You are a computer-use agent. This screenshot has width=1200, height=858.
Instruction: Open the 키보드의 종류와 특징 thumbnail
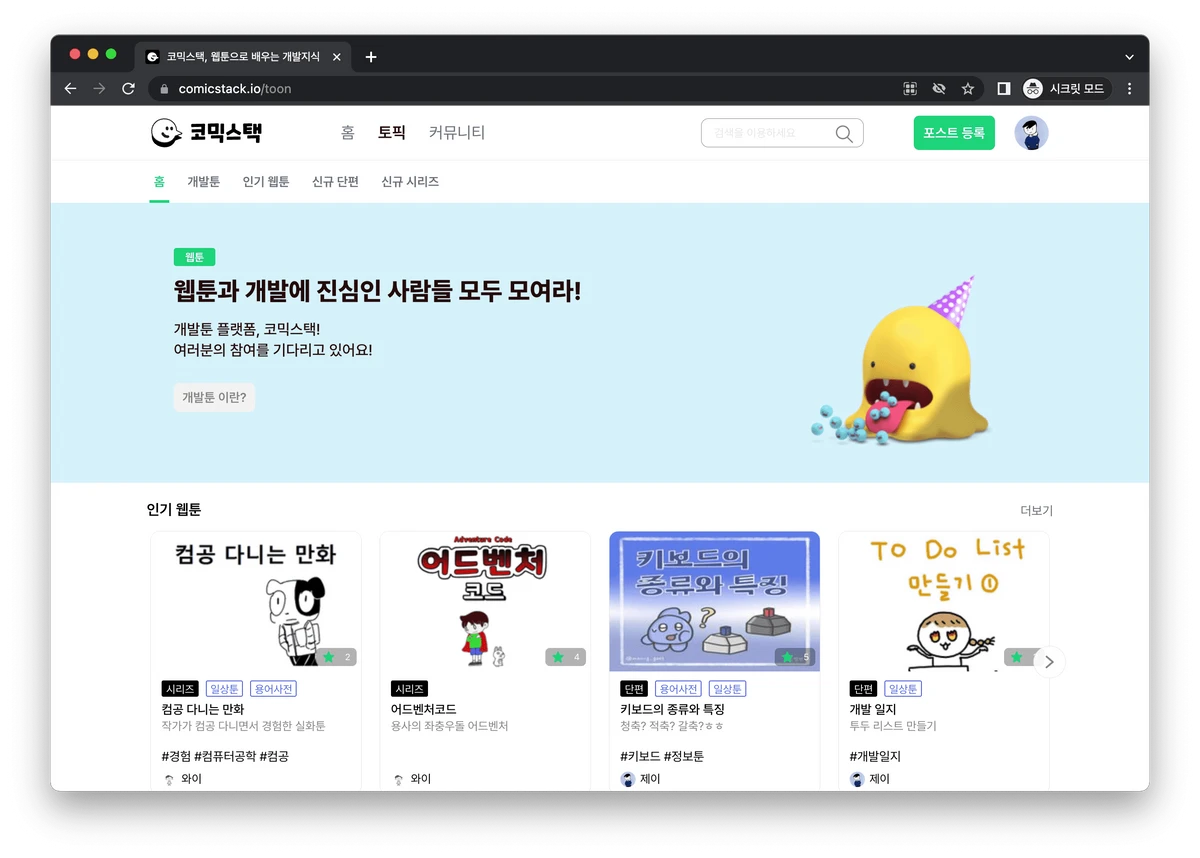(x=714, y=601)
